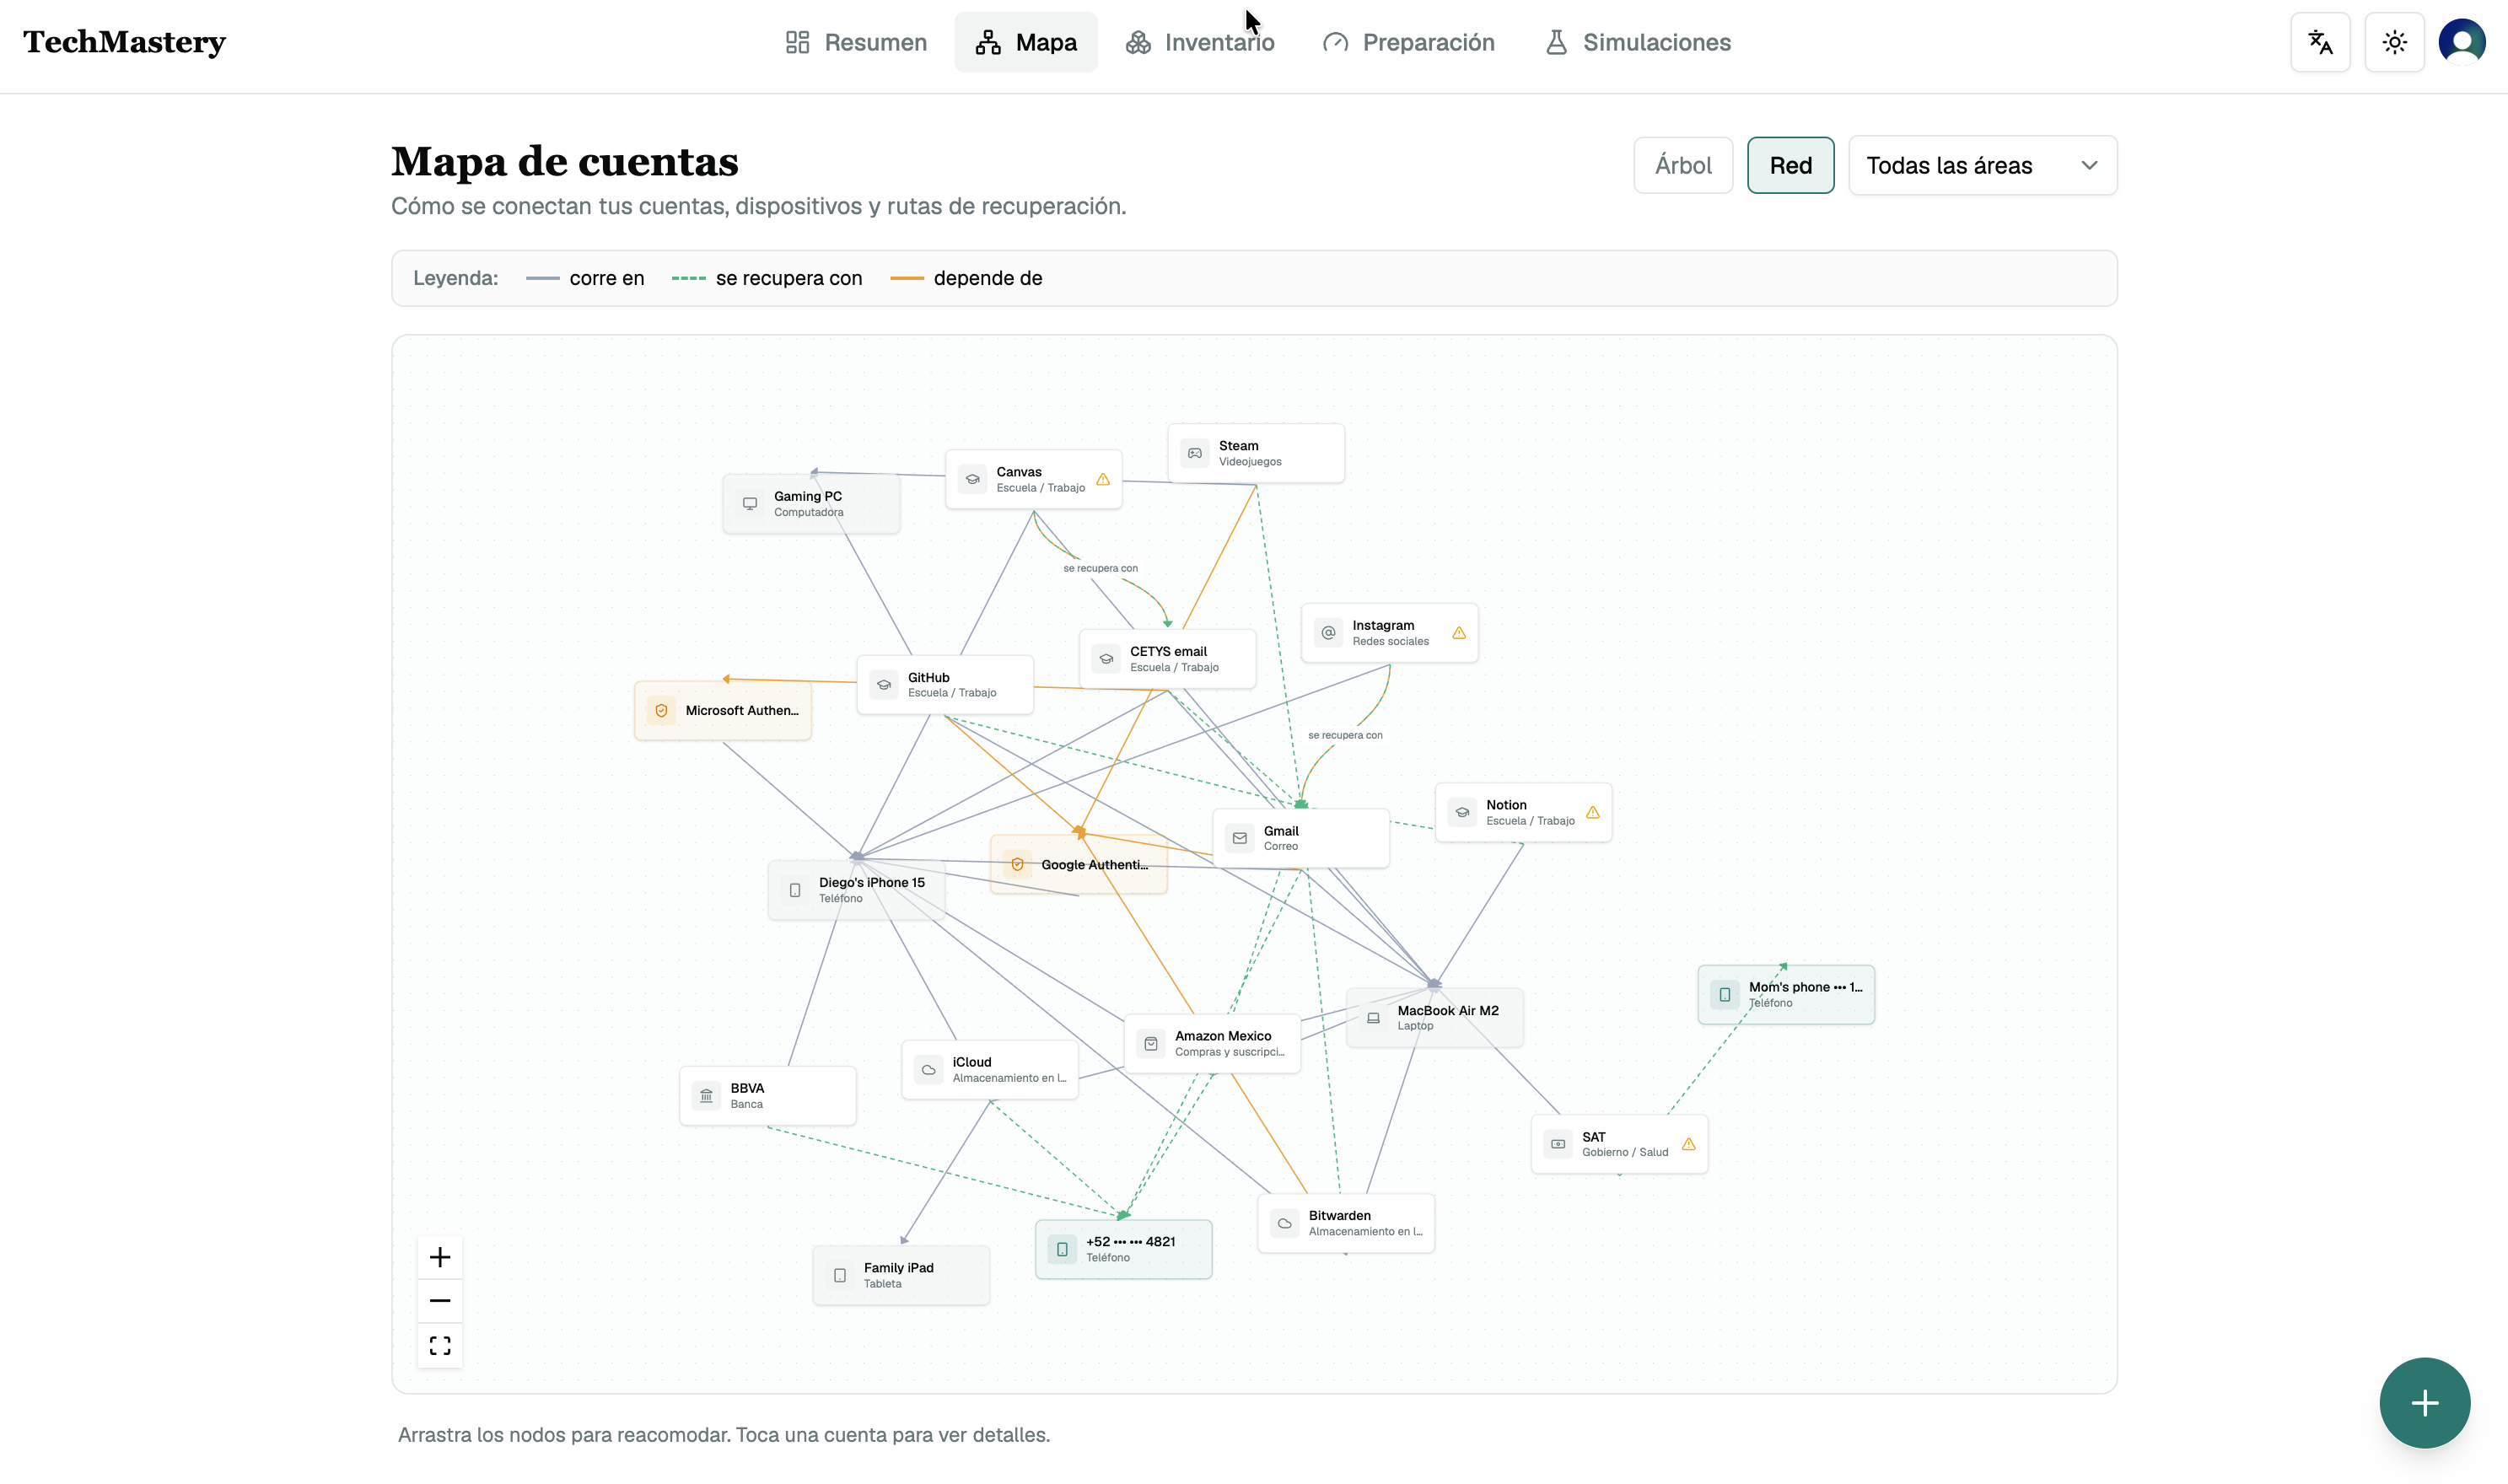Click the 'se recupera con' label below Instagram
The width and height of the screenshot is (2508, 1484).
tap(1345, 735)
